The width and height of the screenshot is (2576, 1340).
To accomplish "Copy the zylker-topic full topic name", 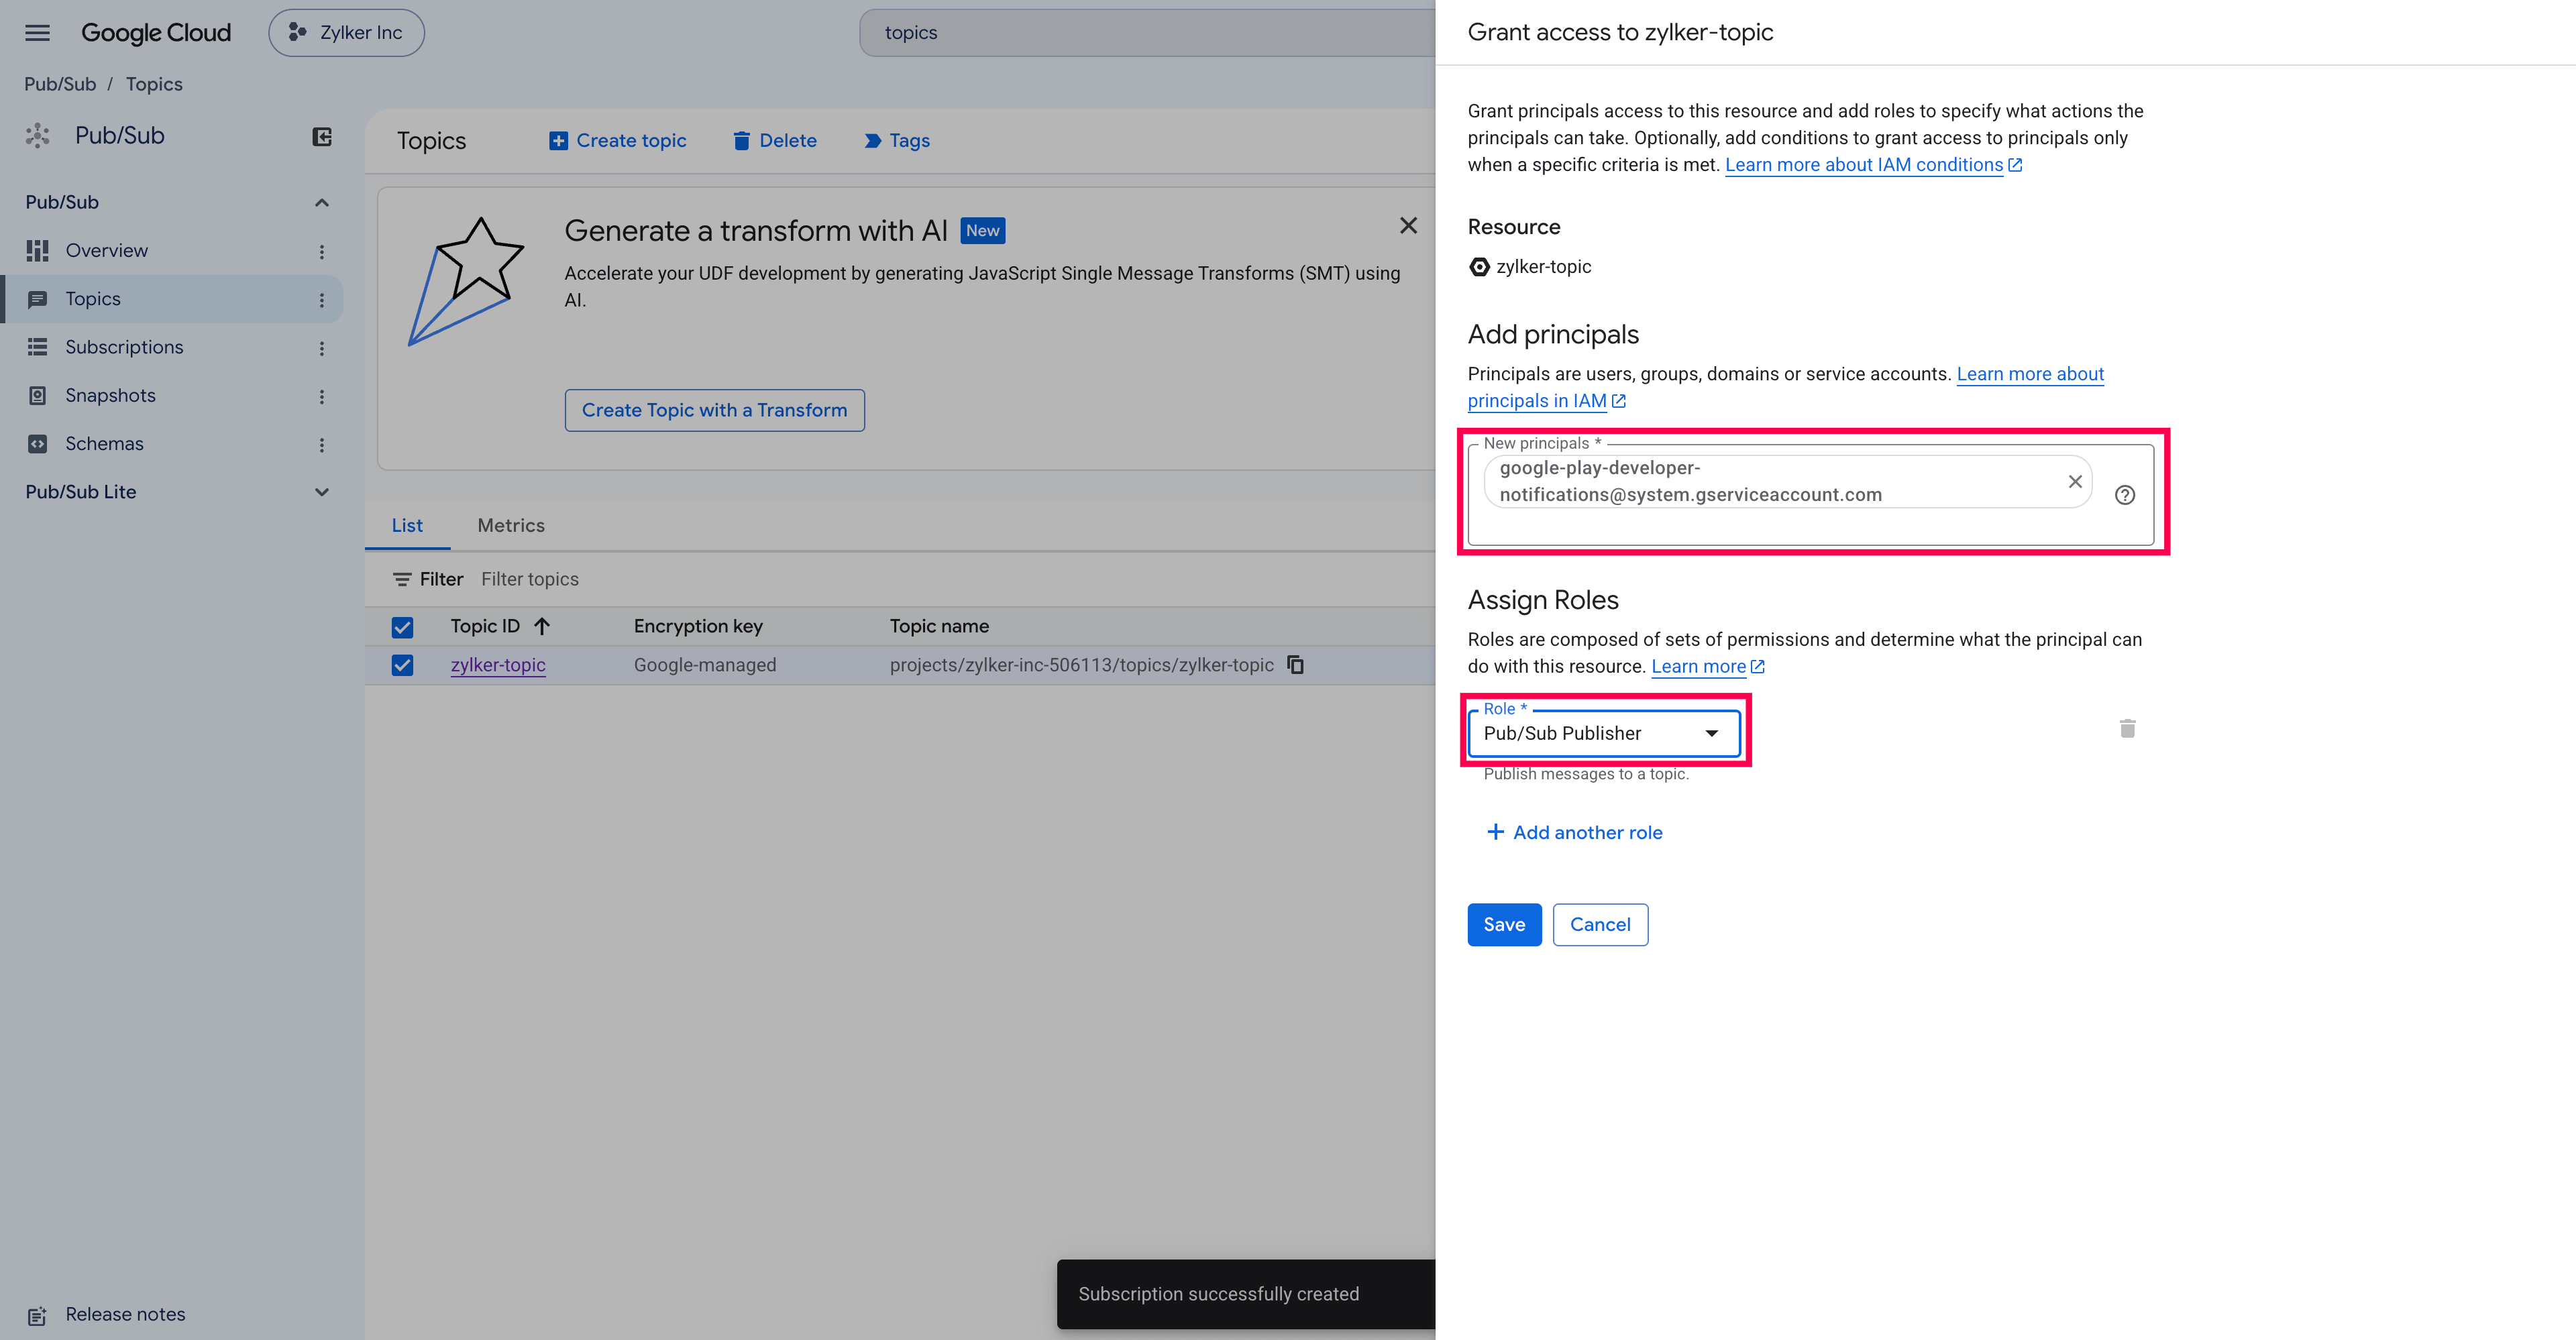I will coord(1295,665).
